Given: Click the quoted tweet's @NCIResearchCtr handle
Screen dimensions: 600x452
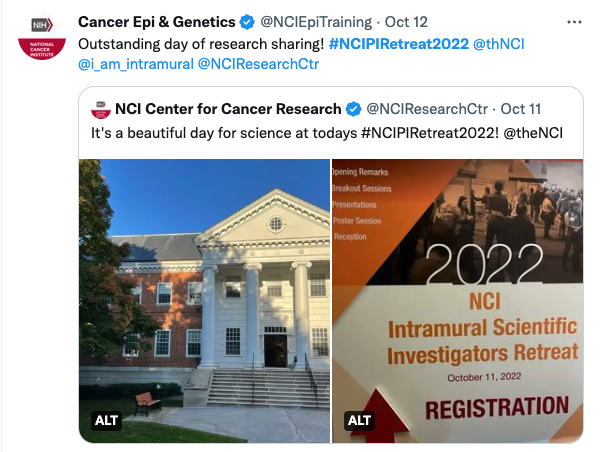Looking at the screenshot, I should (x=427, y=109).
